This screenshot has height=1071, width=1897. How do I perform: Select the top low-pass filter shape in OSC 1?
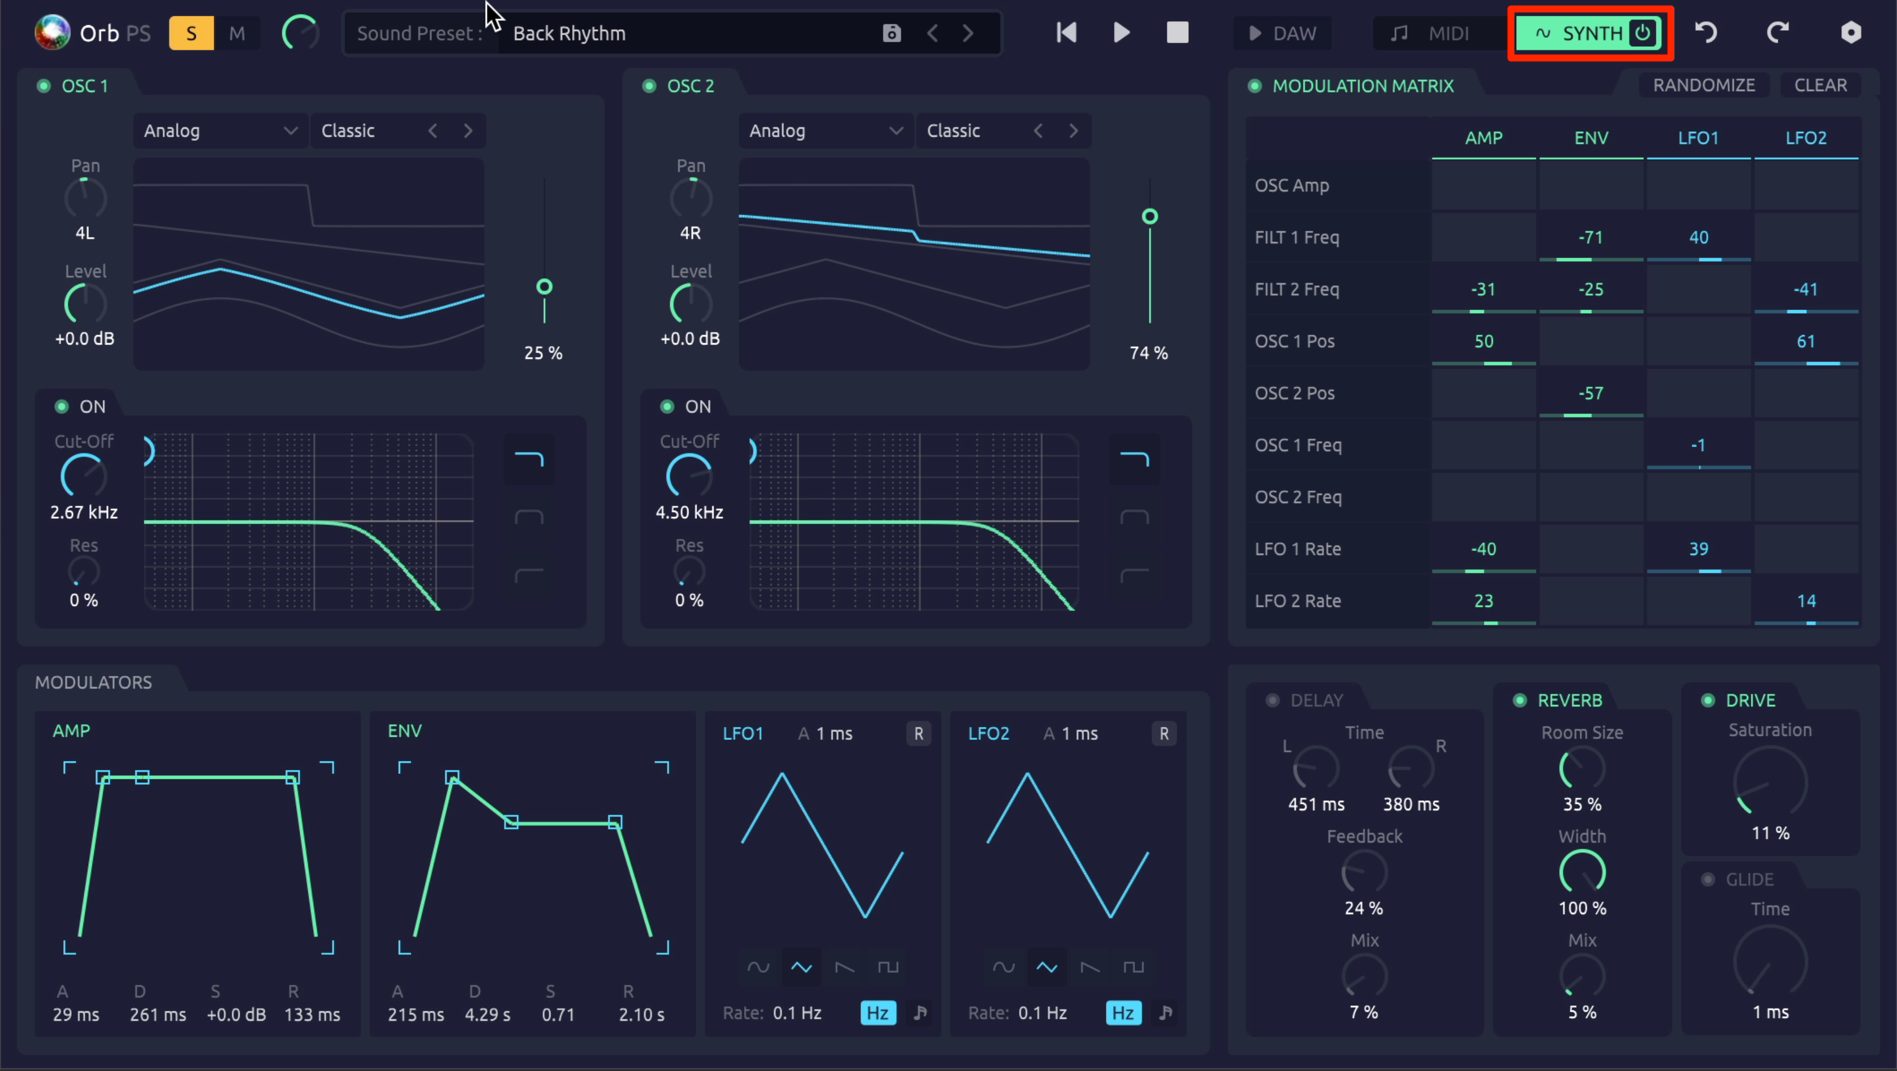pos(529,460)
